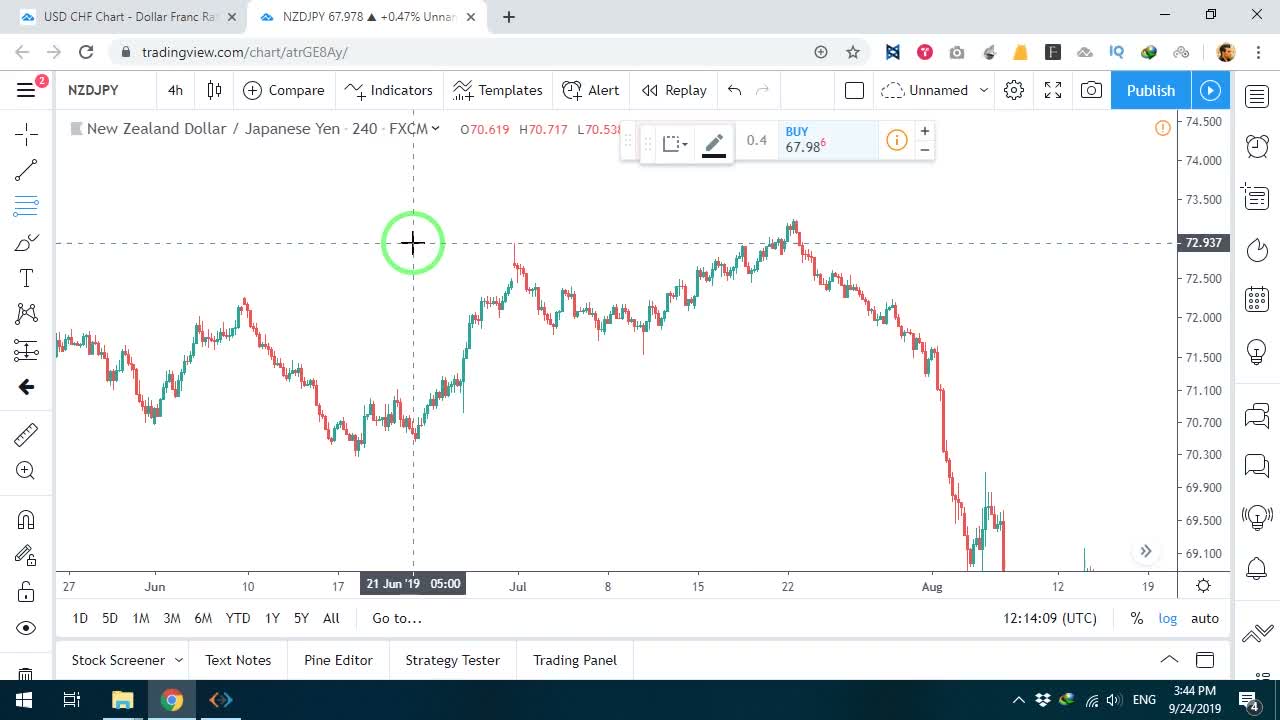This screenshot has width=1280, height=720.
Task: Open the 4h timeframe selector
Action: point(175,90)
